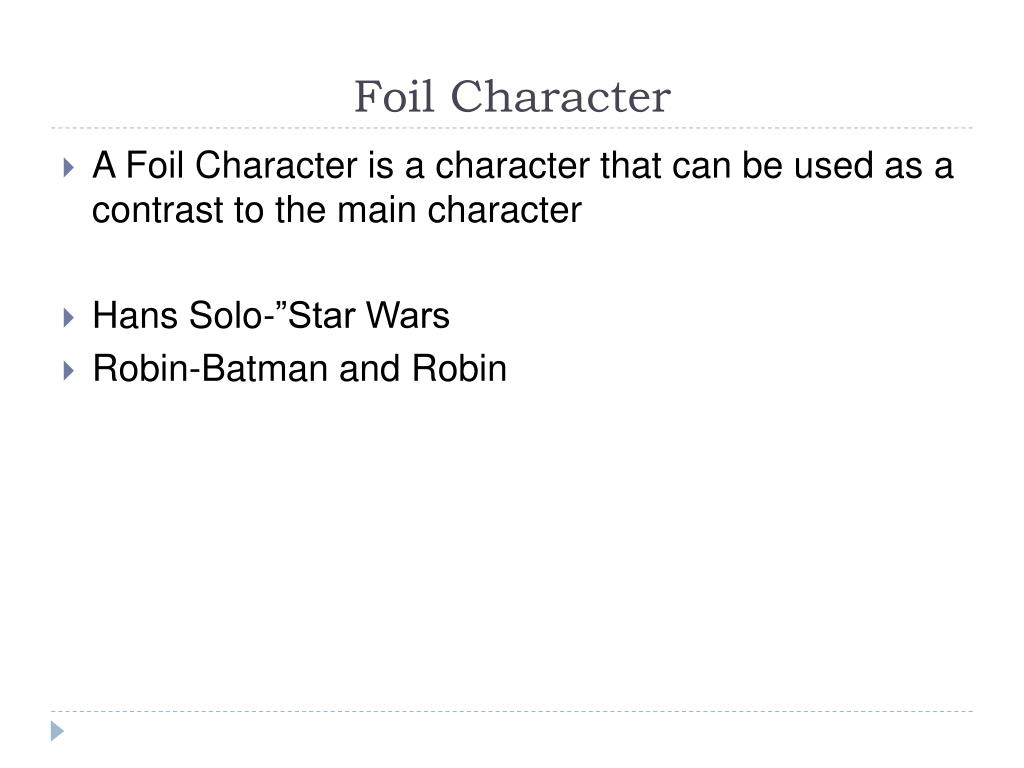Image resolution: width=1024 pixels, height=768 pixels.
Task: Select the word "Foil" in the slide title
Action: pos(394,97)
